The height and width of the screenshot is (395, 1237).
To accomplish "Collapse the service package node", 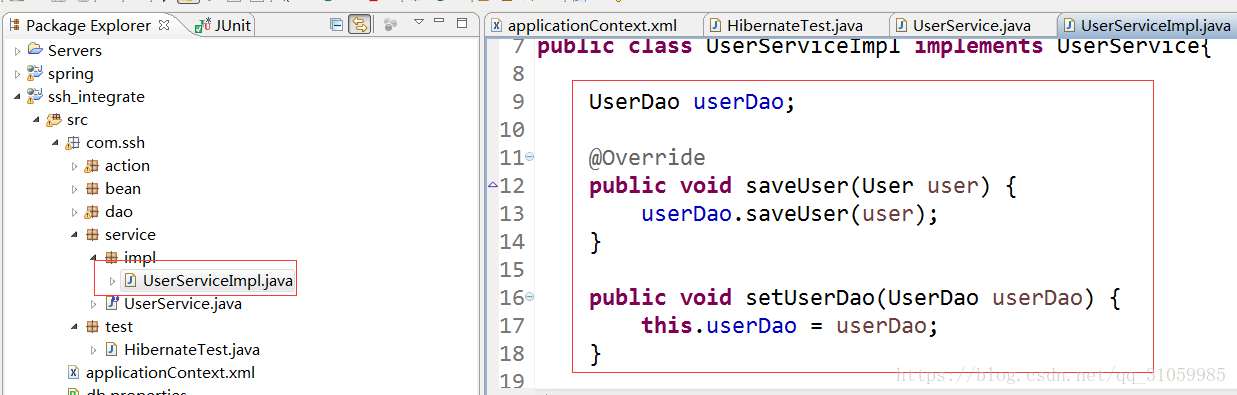I will pos(74,235).
